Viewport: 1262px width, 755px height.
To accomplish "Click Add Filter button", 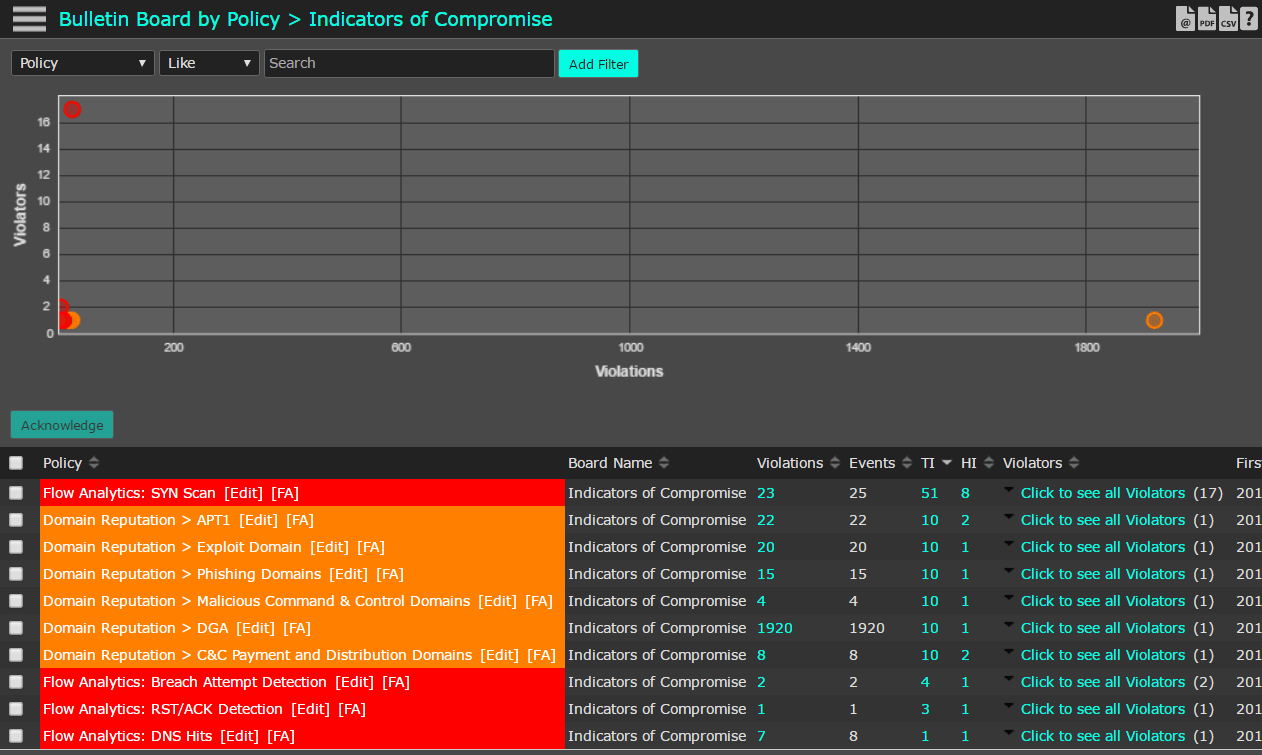I will [598, 64].
